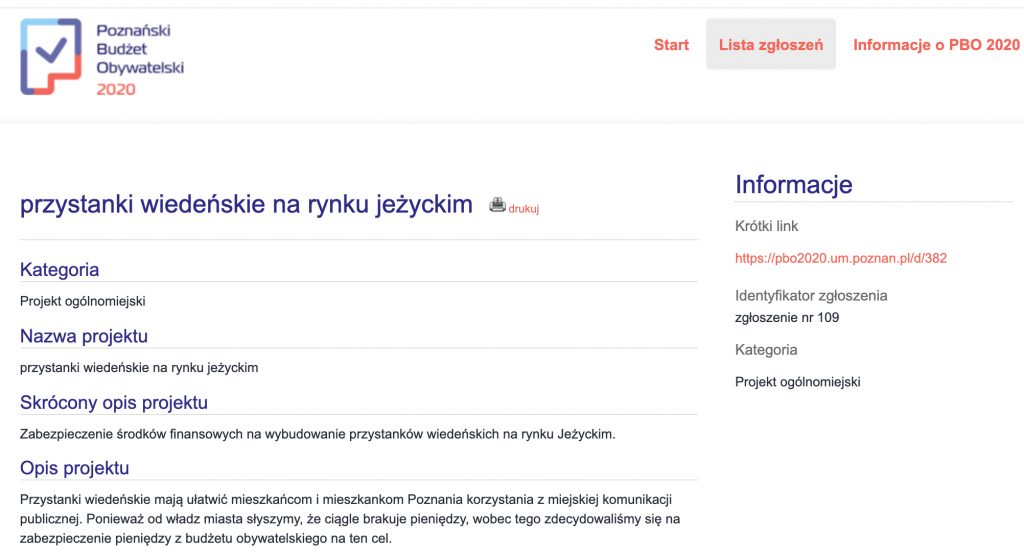The image size is (1024, 553).
Task: Click the Poznański Budżet Obywatelski checkmark logo
Action: 51,56
